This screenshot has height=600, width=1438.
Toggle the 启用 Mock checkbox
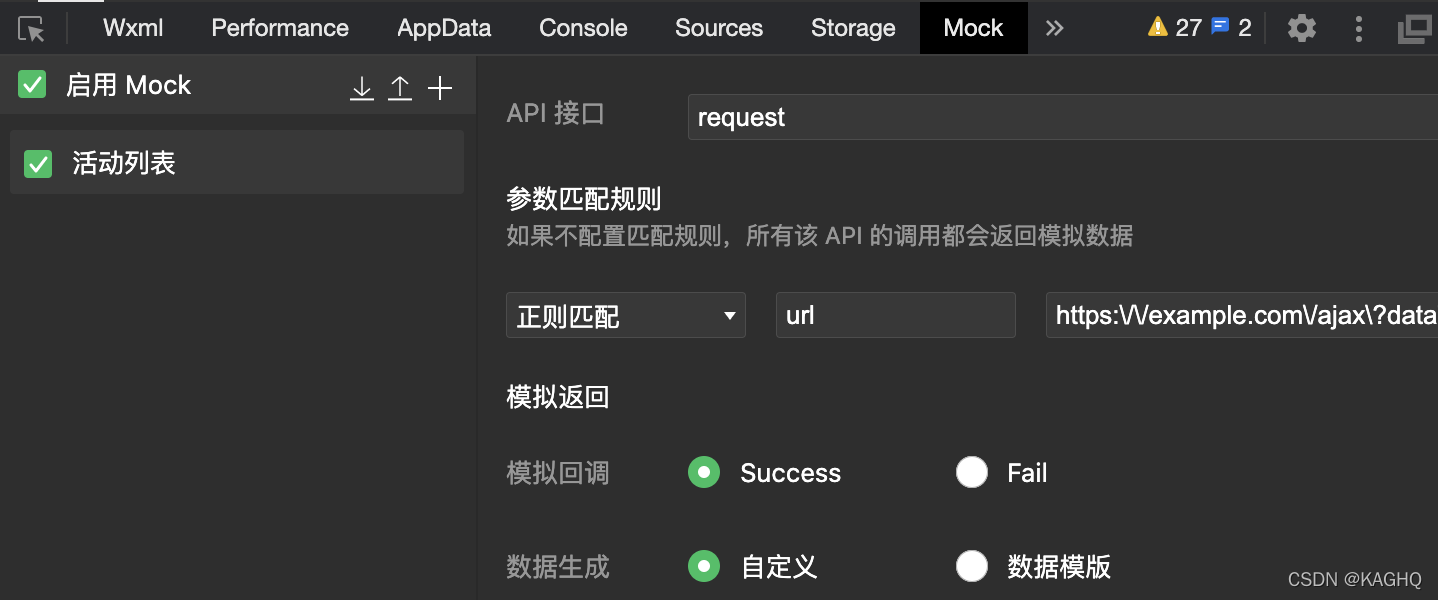click(32, 84)
